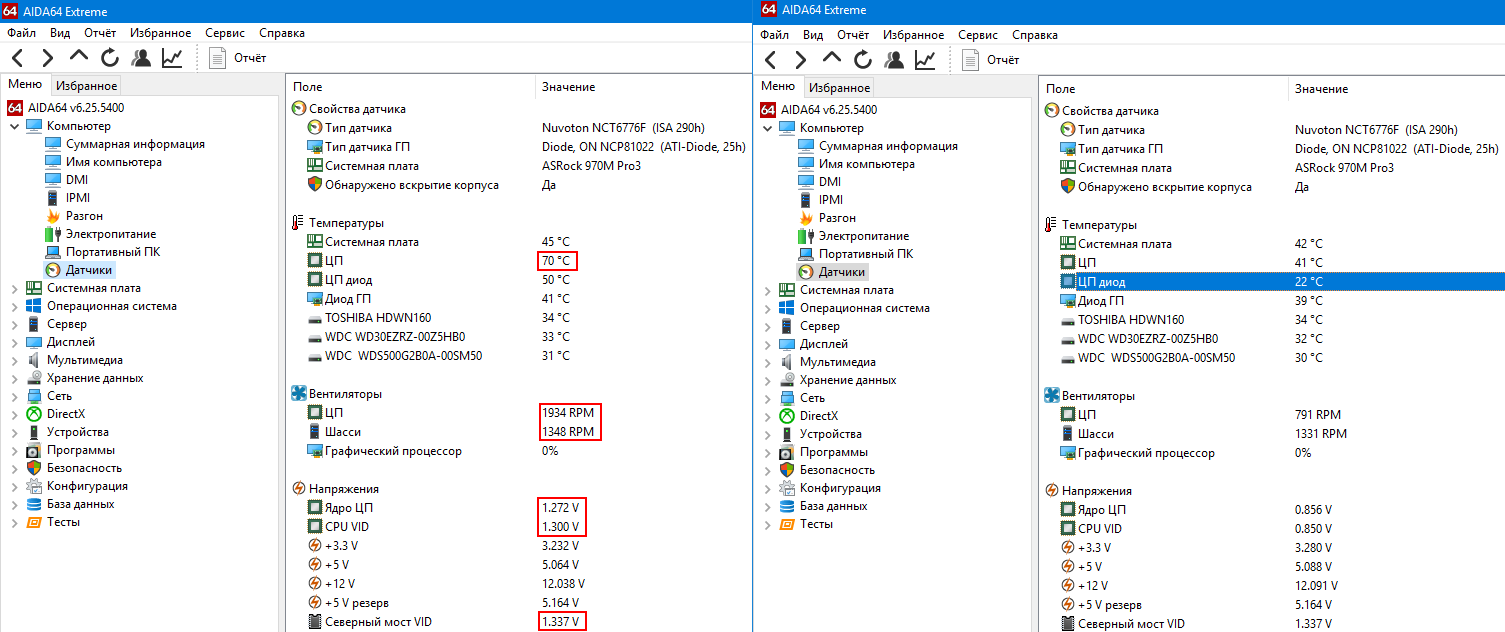Click Refresh icon in left AIDA64 window toolbar
The height and width of the screenshot is (632, 1505).
click(109, 58)
